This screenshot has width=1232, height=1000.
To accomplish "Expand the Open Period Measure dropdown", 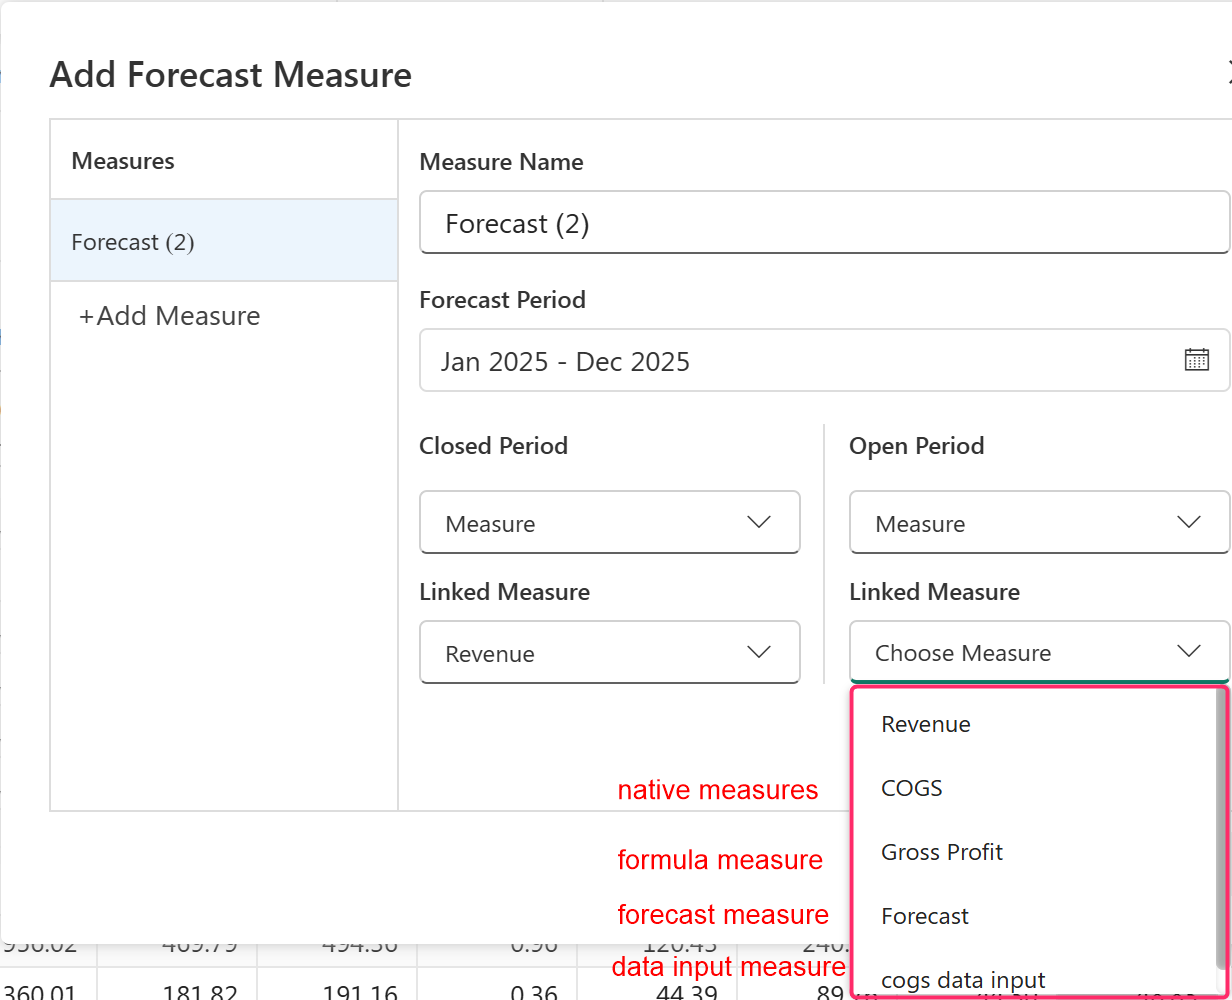I will [x=1020, y=522].
